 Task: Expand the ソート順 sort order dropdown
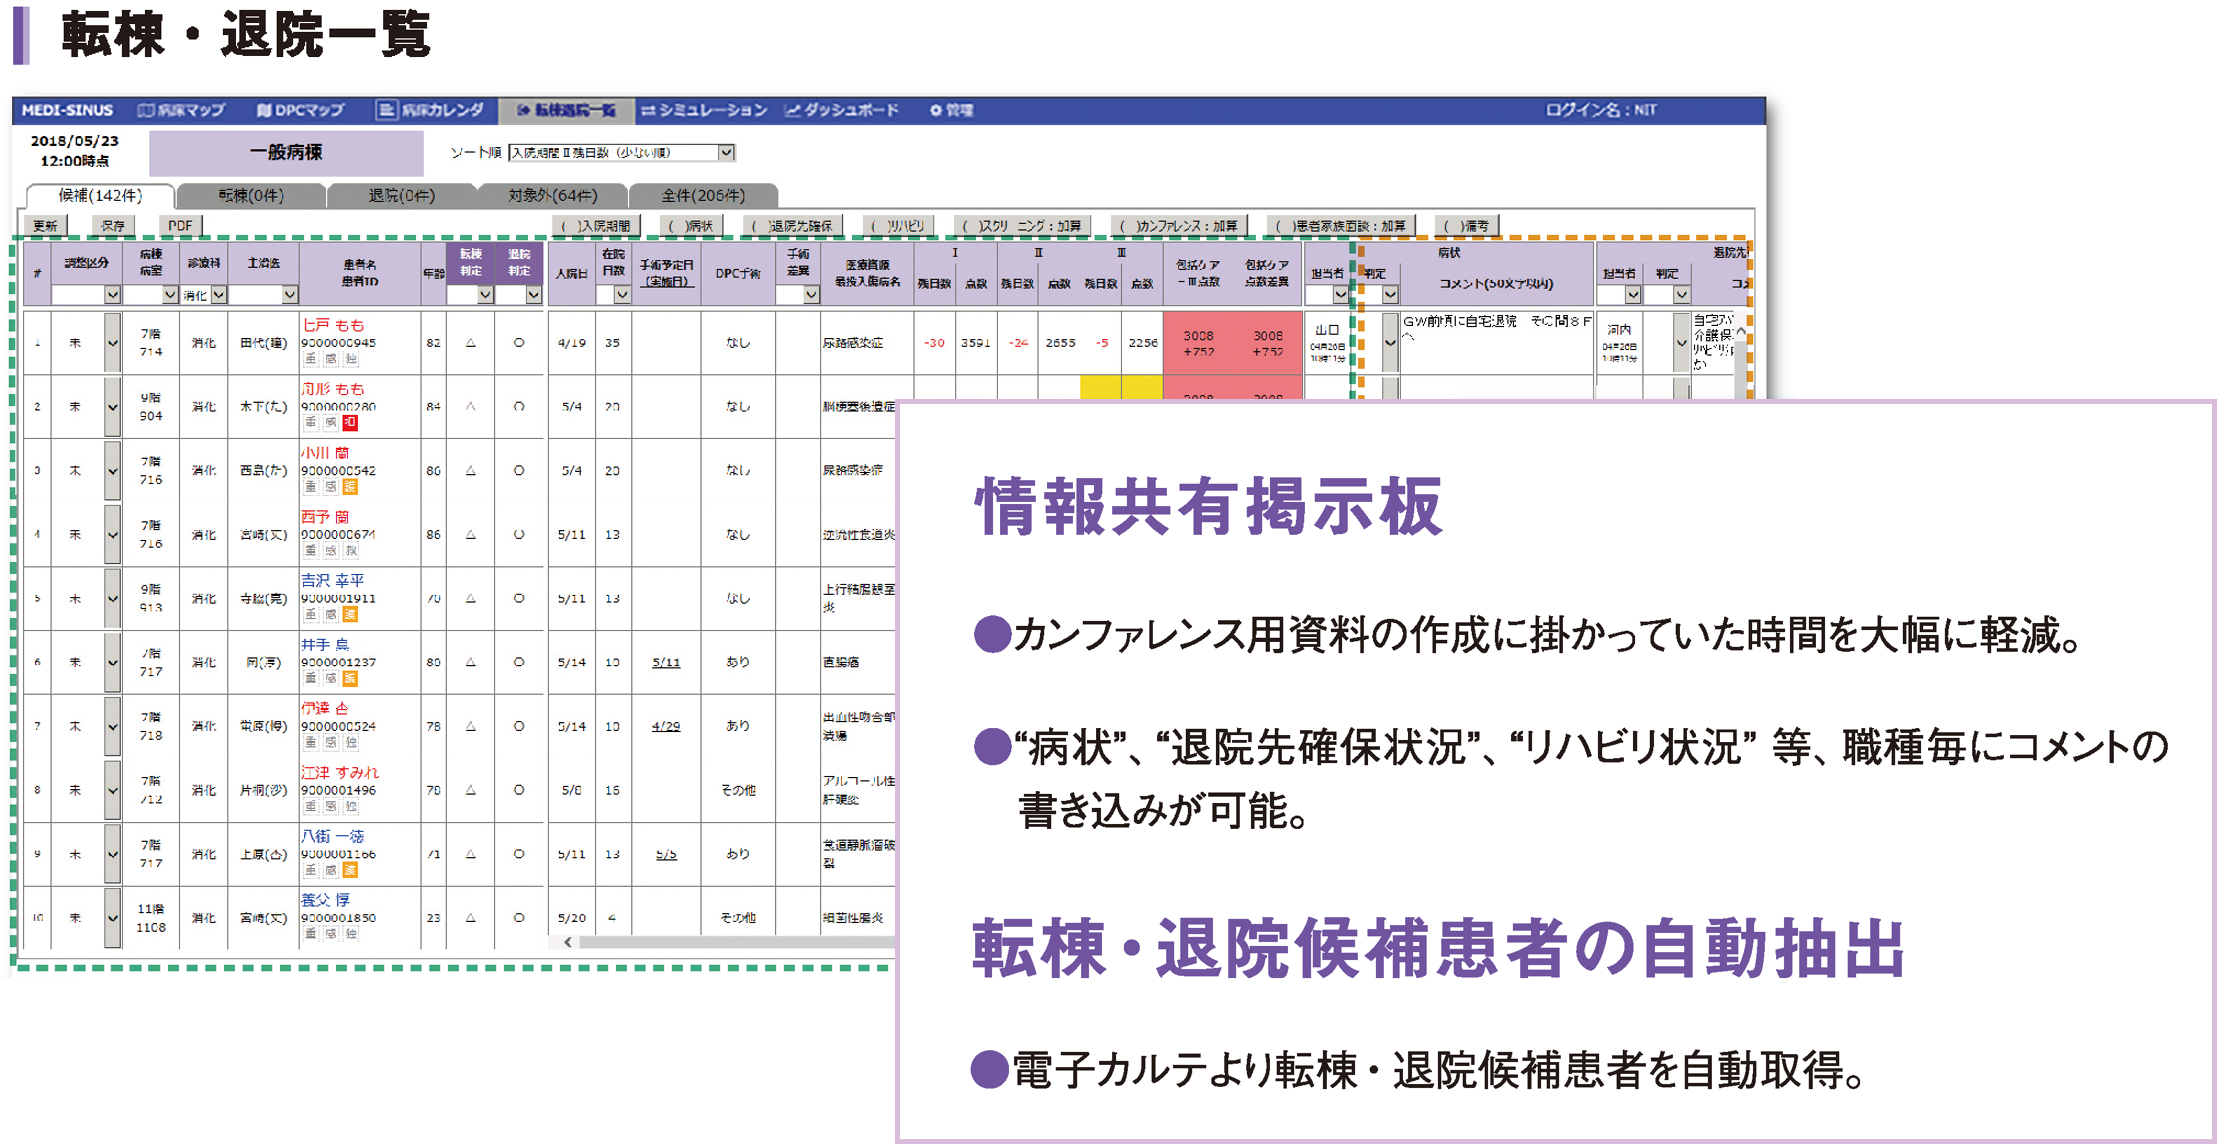[727, 152]
